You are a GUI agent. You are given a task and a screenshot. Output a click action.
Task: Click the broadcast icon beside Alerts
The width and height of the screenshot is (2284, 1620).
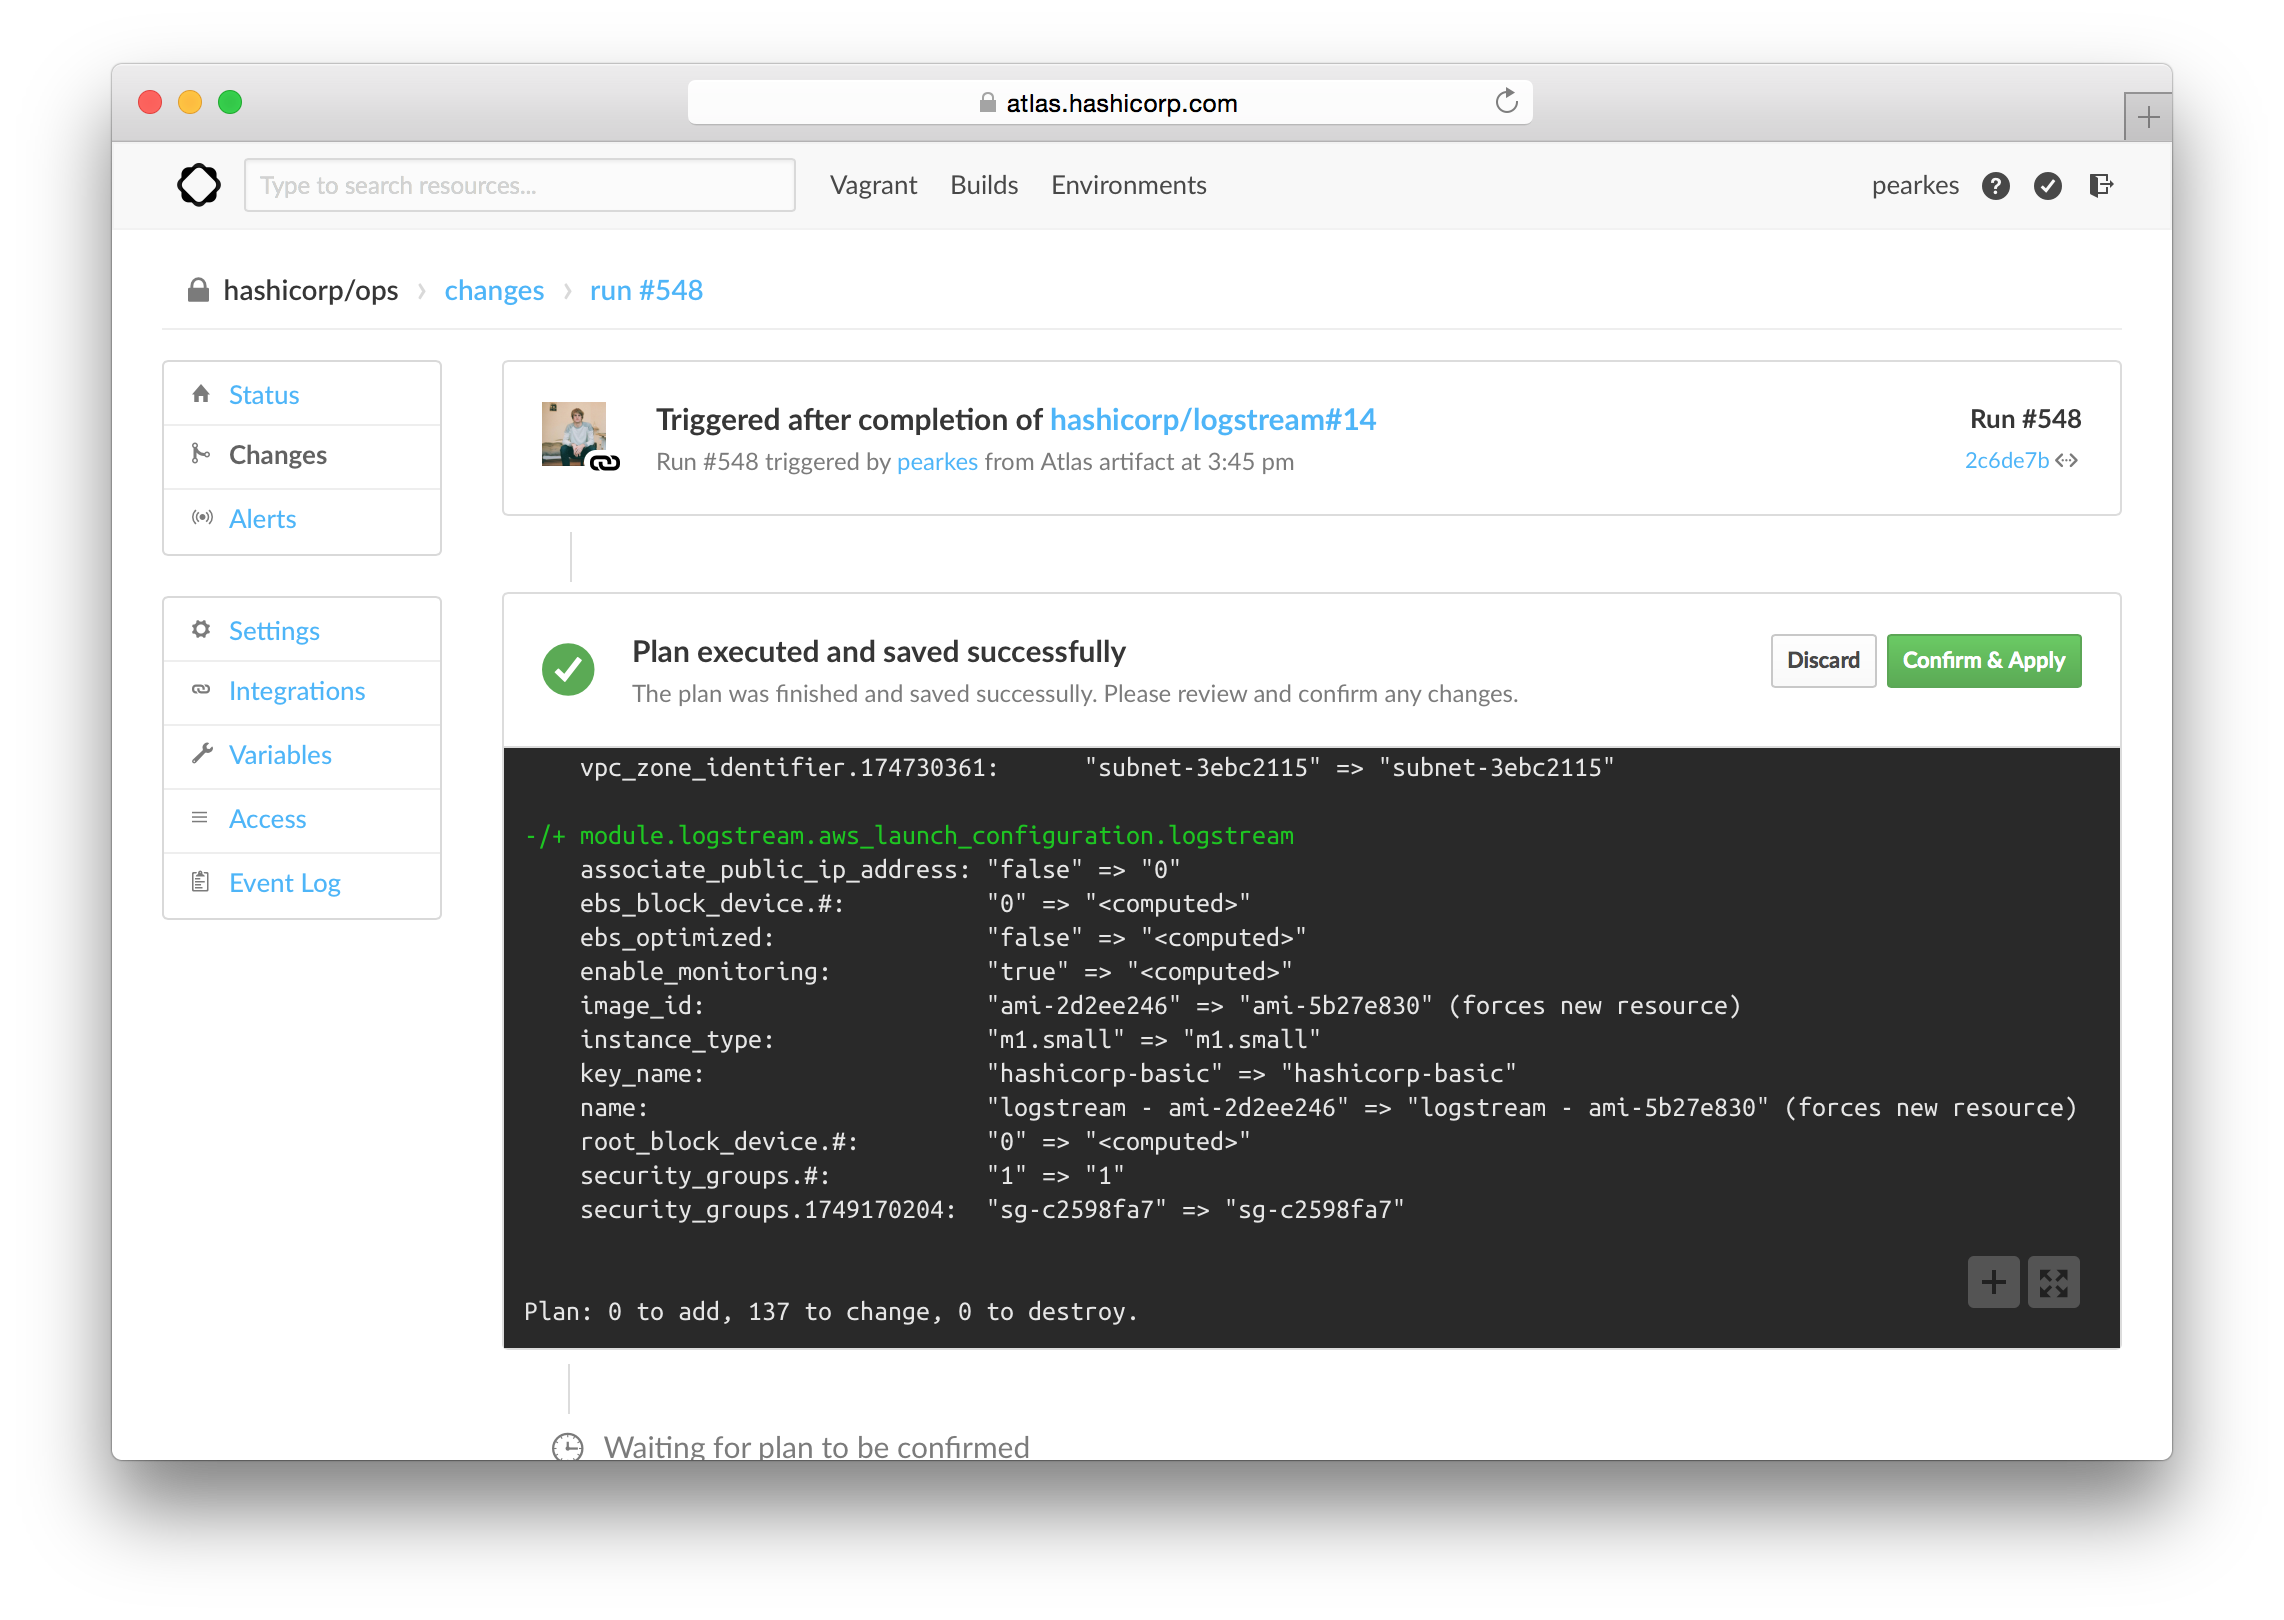[202, 518]
